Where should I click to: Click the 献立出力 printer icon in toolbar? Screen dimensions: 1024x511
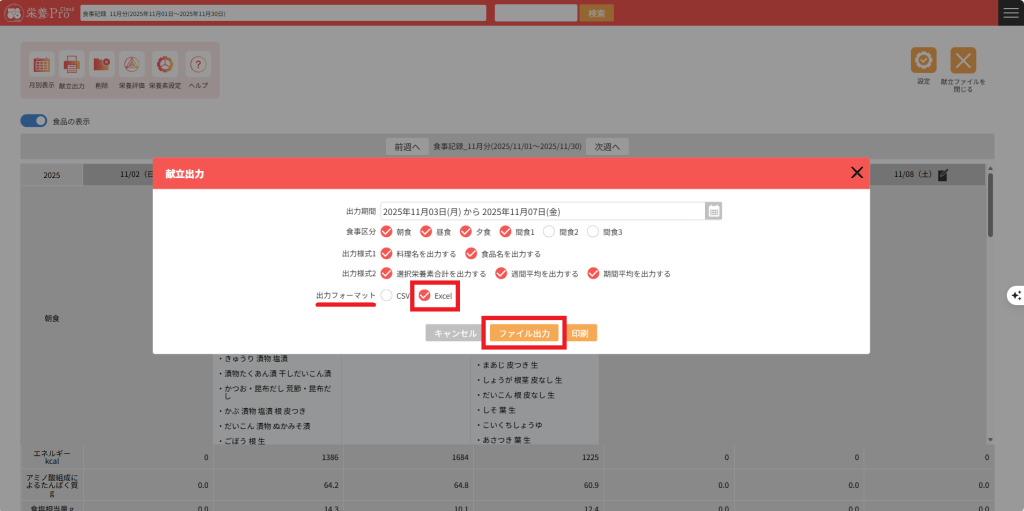click(72, 65)
